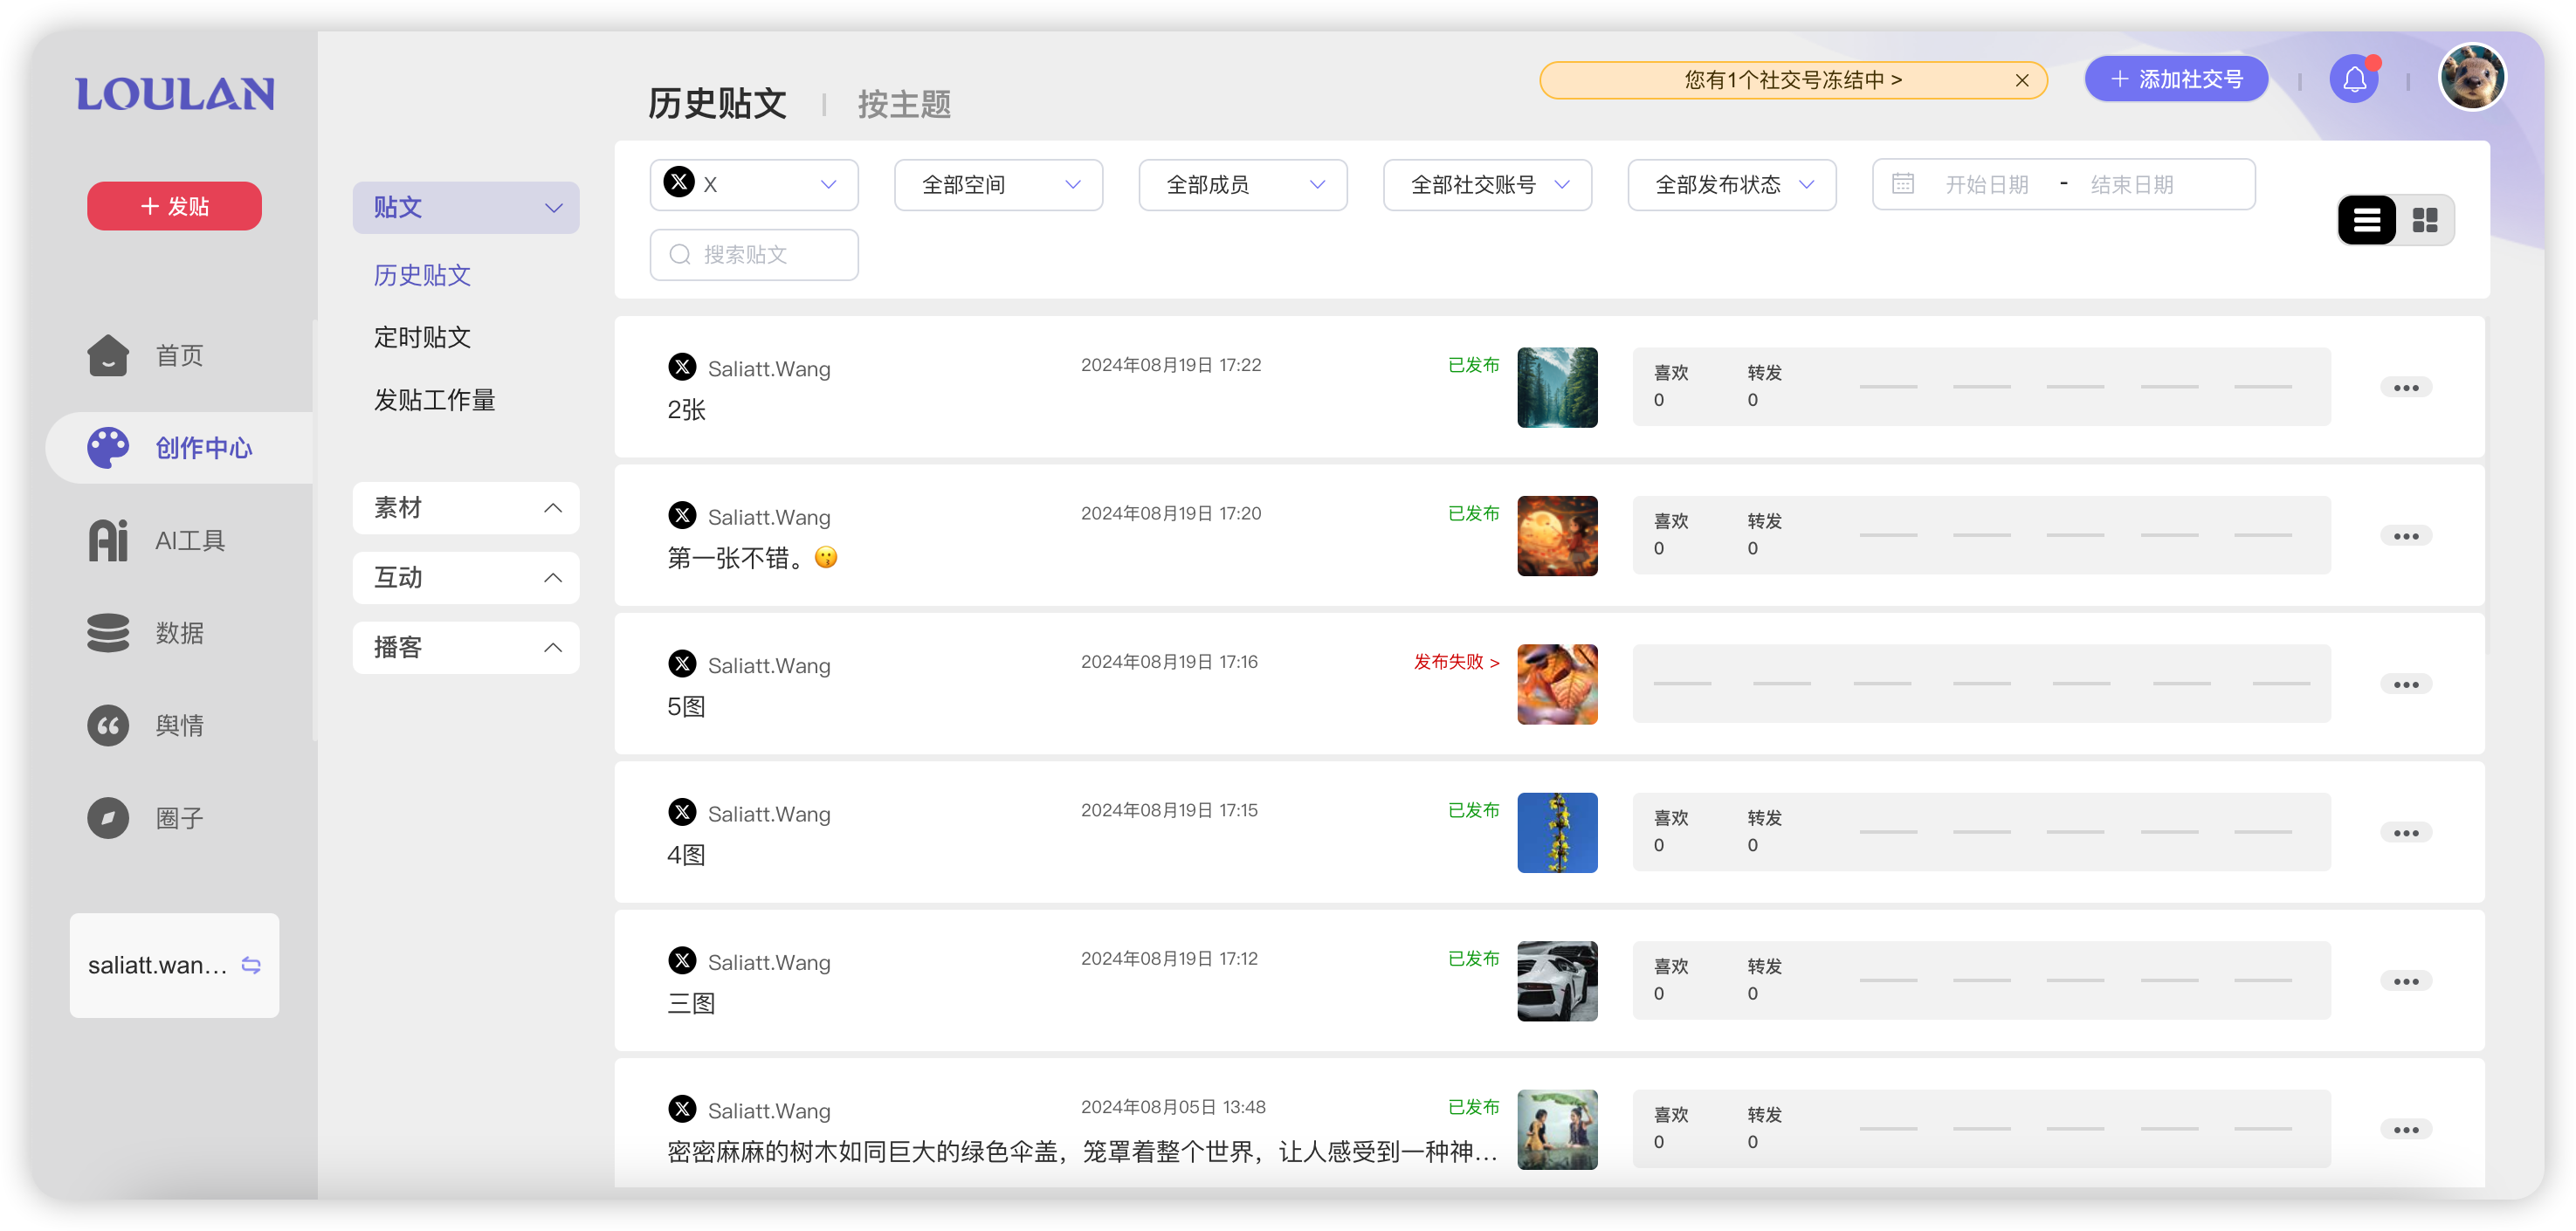Open the 数据 database icon
This screenshot has width=2576, height=1231.
[x=108, y=632]
